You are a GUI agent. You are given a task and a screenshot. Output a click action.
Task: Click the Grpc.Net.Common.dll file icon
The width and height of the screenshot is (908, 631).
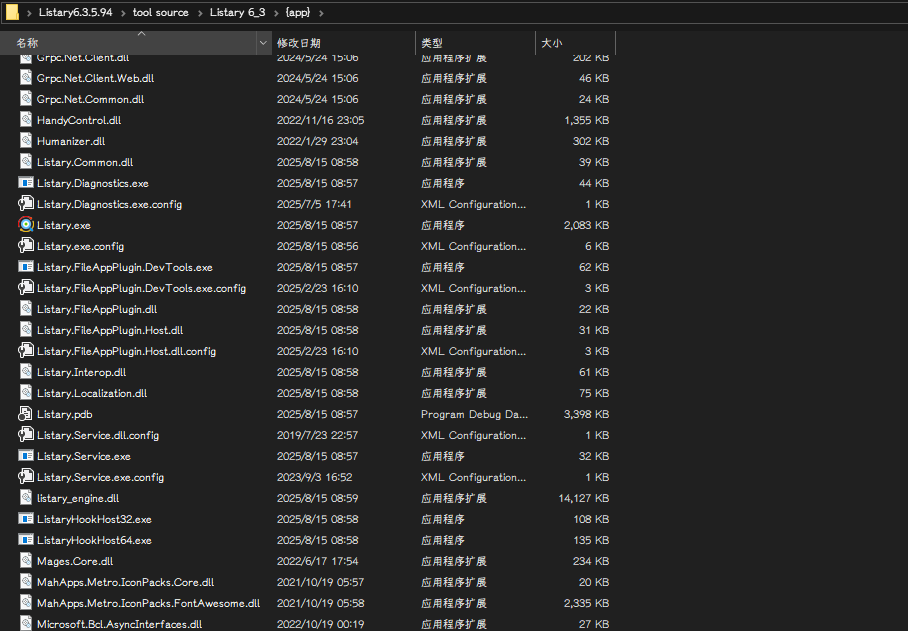point(26,99)
